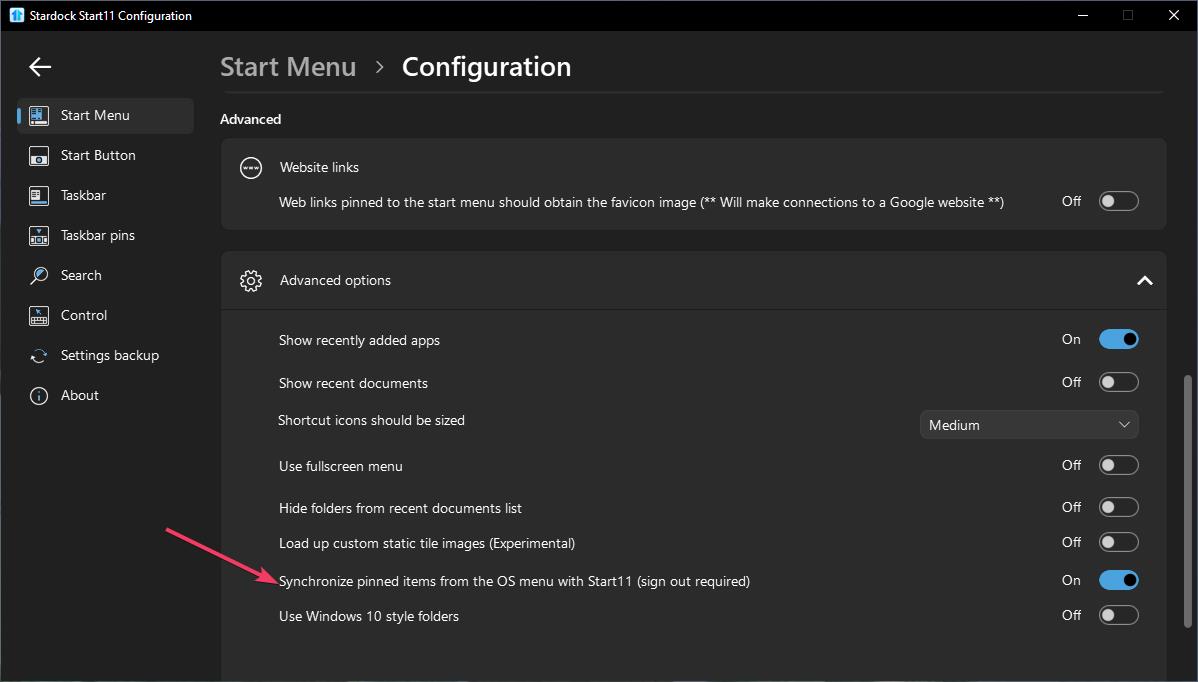This screenshot has height=682, width=1198.
Task: Collapse the Advanced options section chevron
Action: pyautogui.click(x=1144, y=281)
